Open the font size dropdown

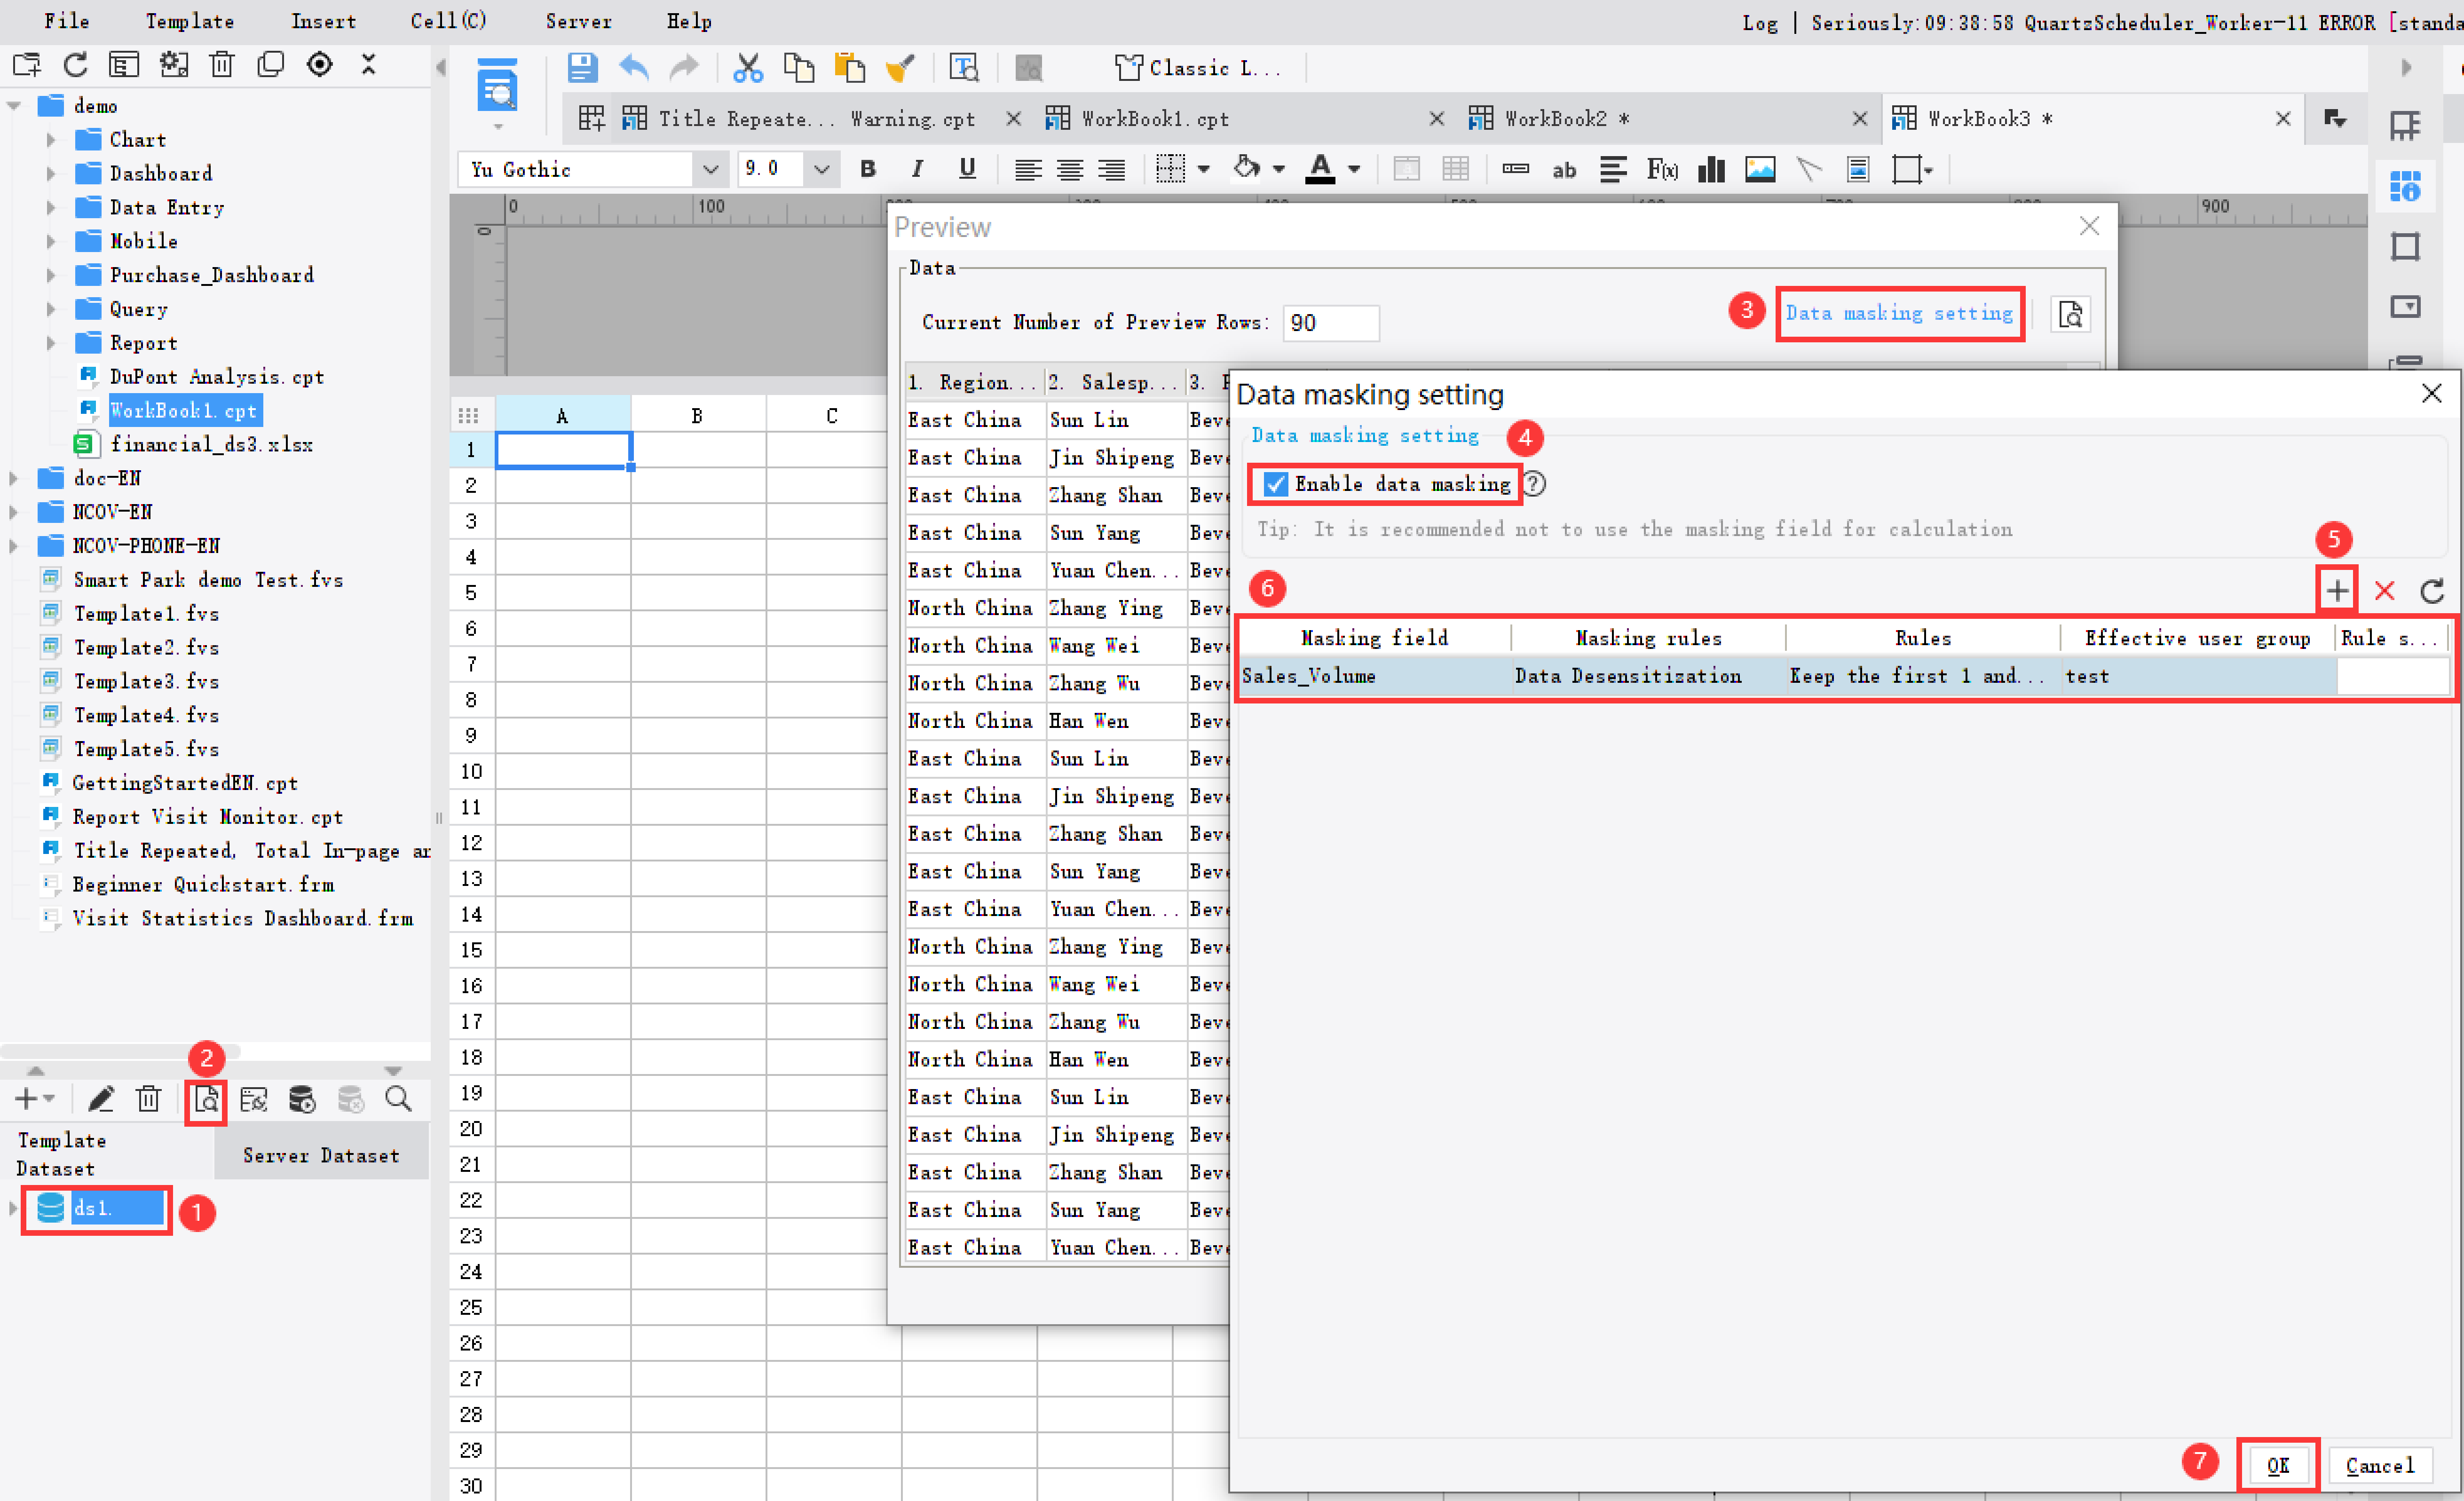pyautogui.click(x=821, y=168)
